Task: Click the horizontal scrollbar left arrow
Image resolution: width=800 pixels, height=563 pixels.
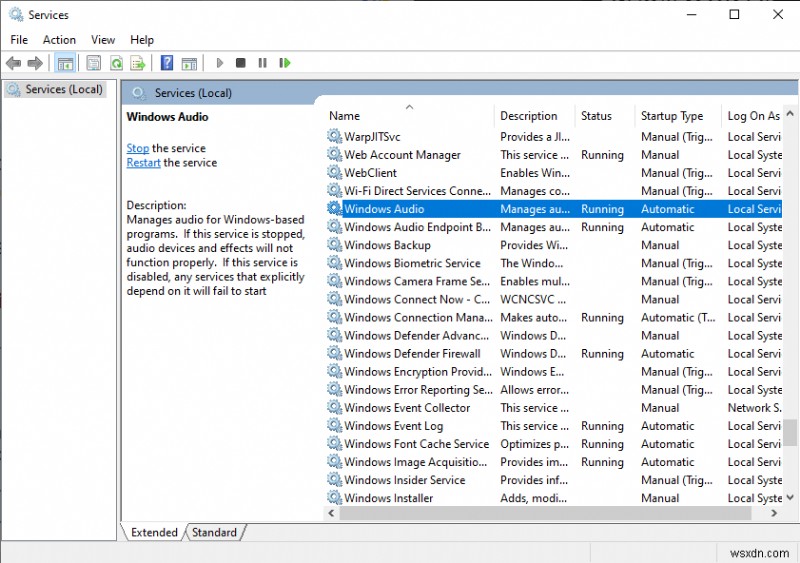Action: coord(331,513)
